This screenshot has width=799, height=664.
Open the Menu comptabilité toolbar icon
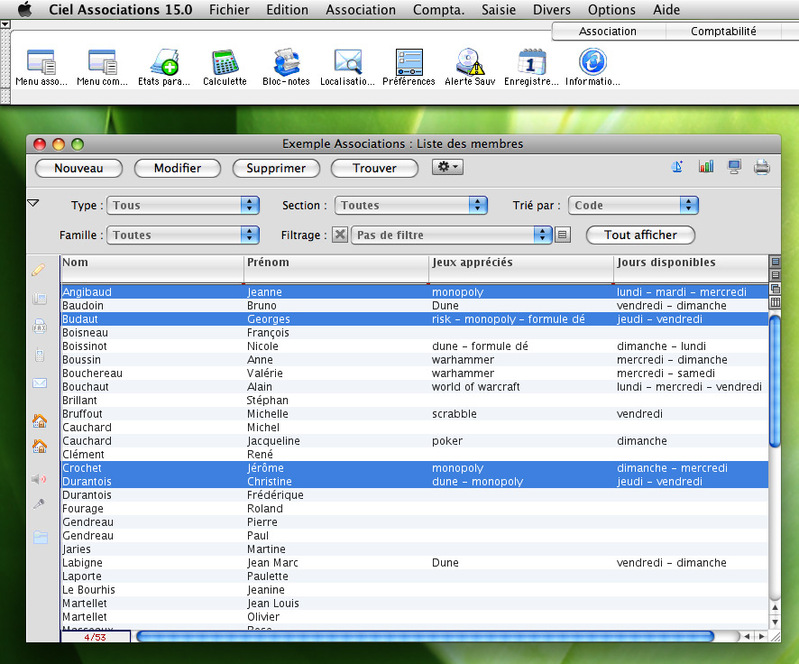click(x=102, y=67)
